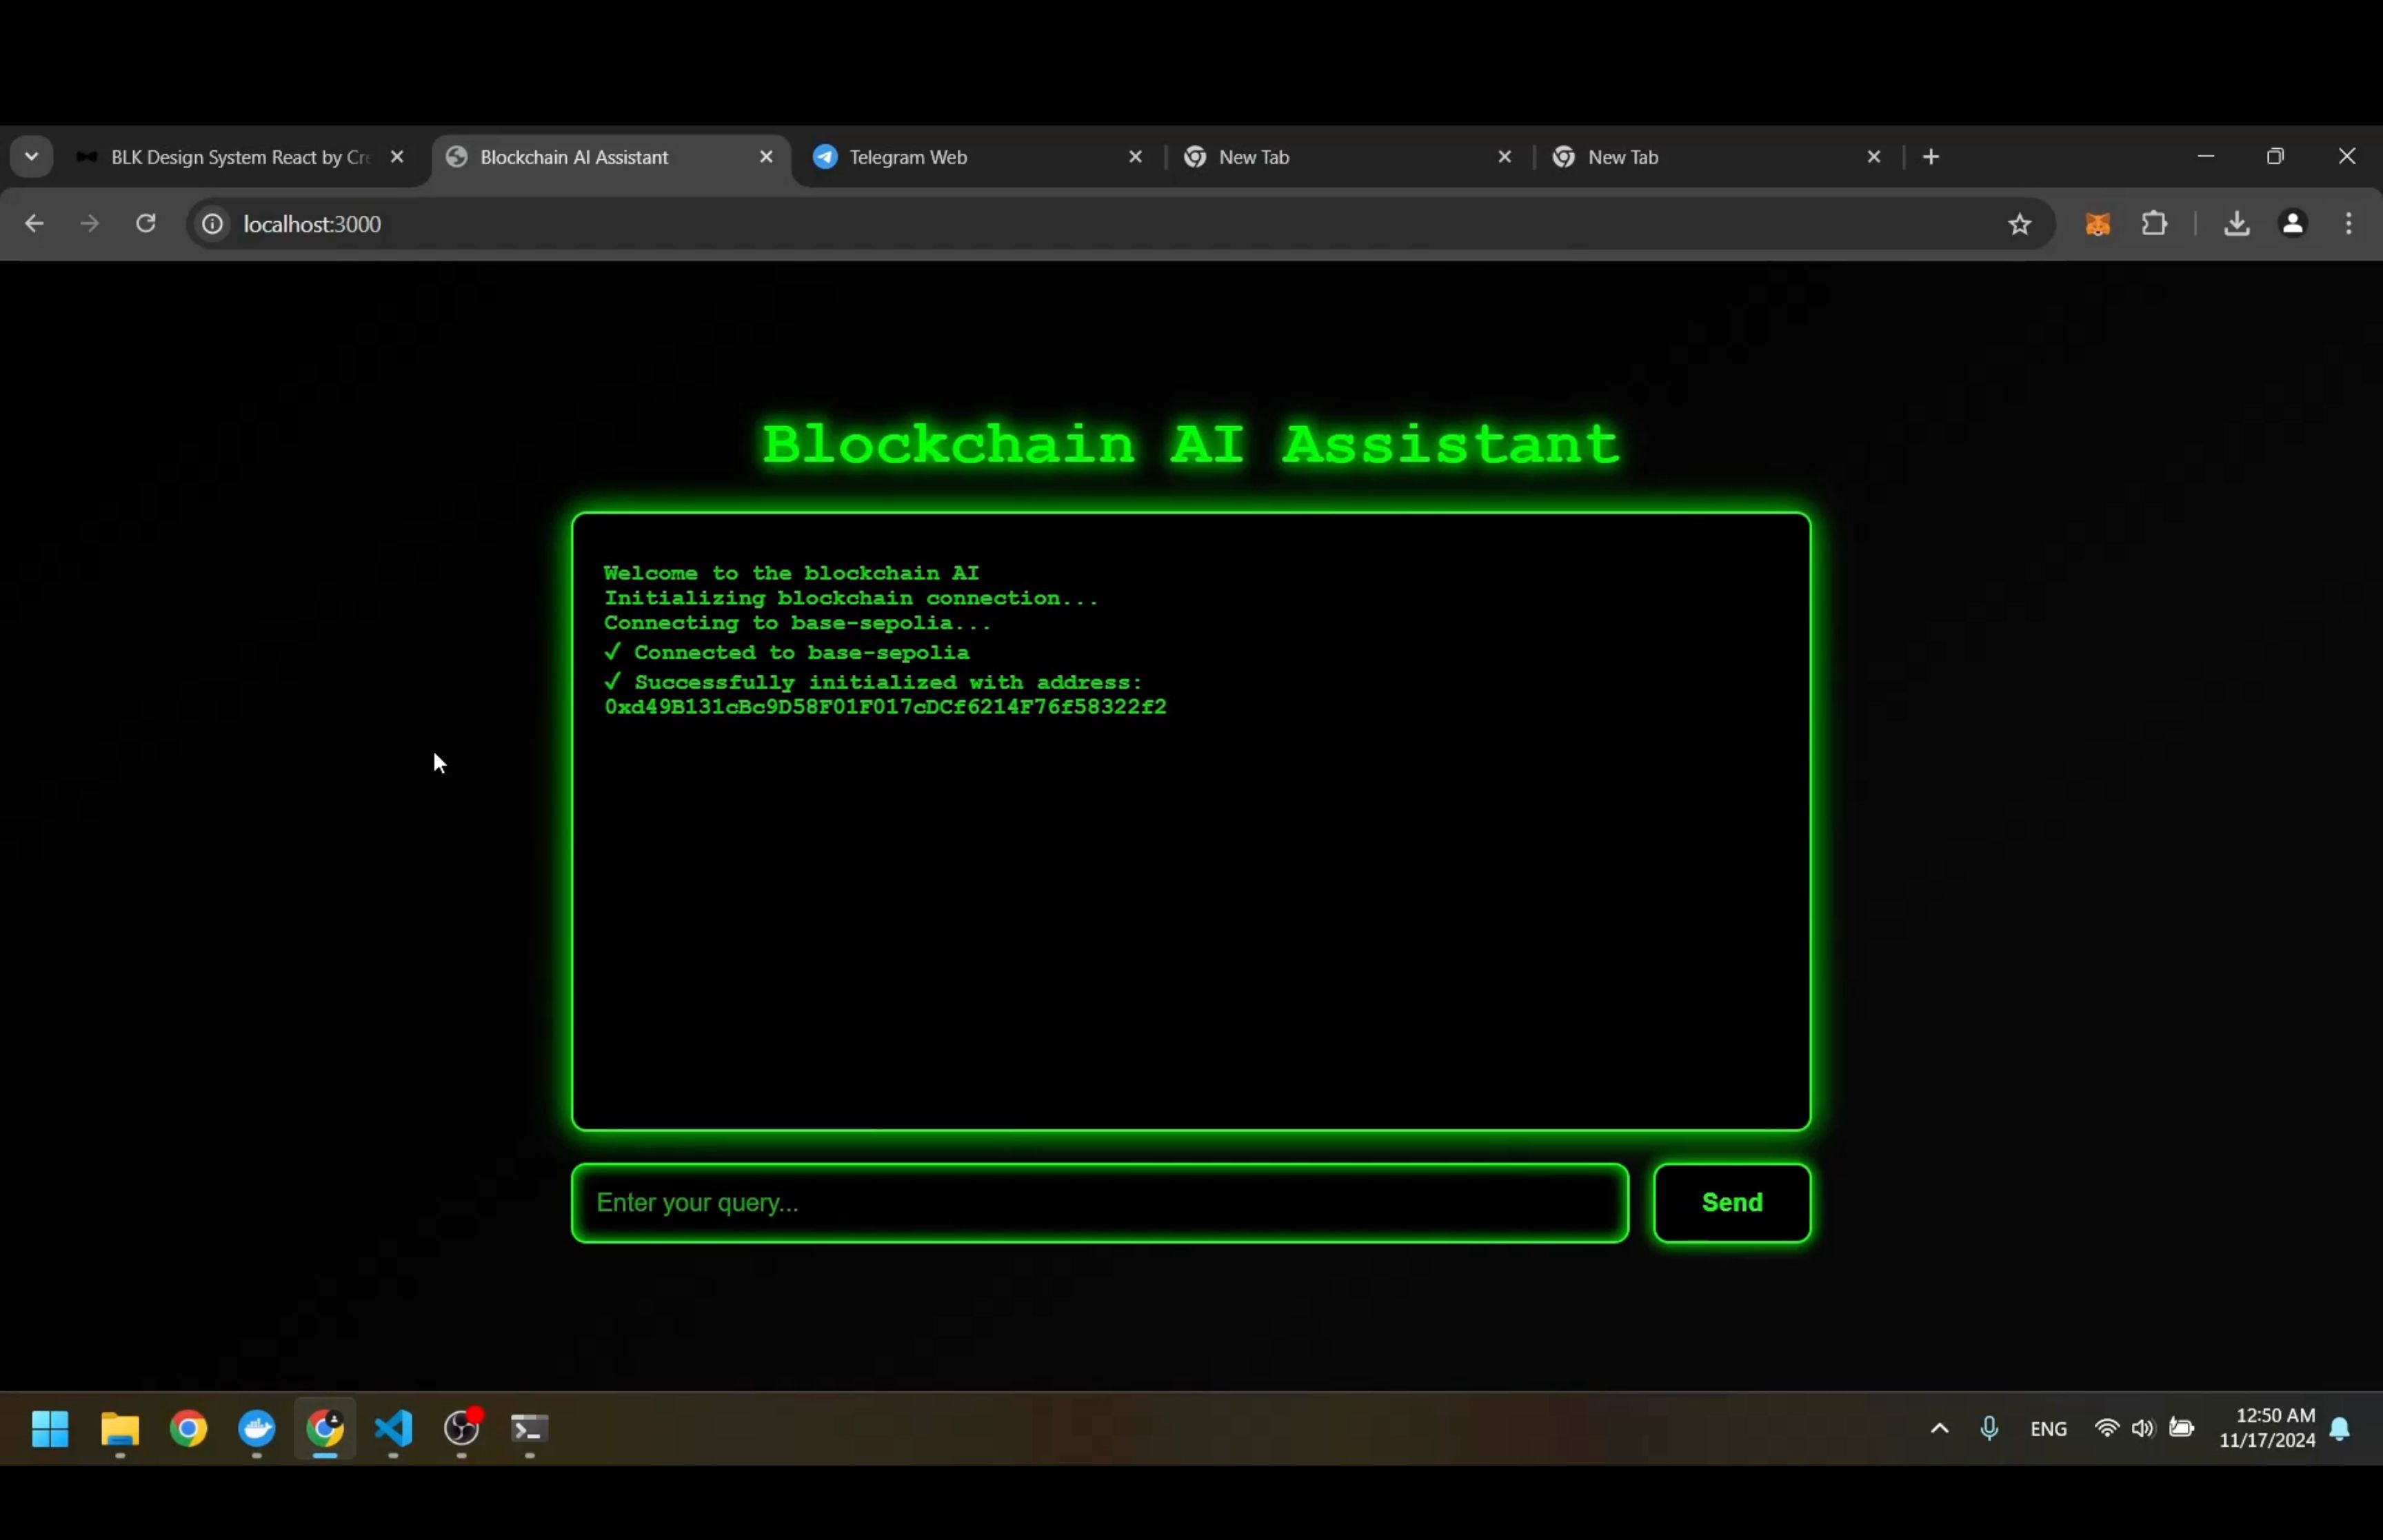Restore down the Chrome window
Viewport: 2383px width, 1540px height.
click(x=2275, y=156)
